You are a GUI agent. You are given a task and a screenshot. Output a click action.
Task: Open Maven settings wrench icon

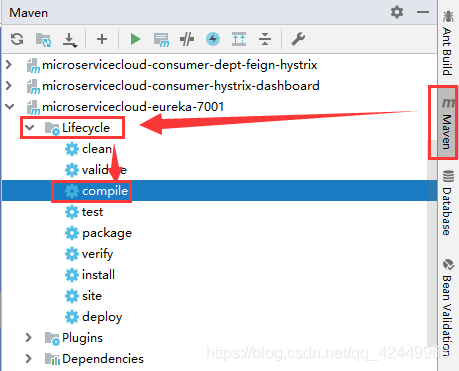[298, 39]
